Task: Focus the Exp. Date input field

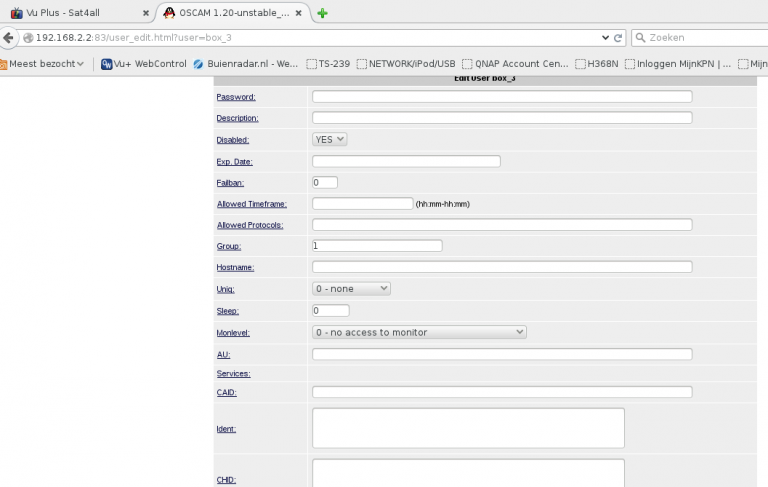Action: tap(406, 161)
